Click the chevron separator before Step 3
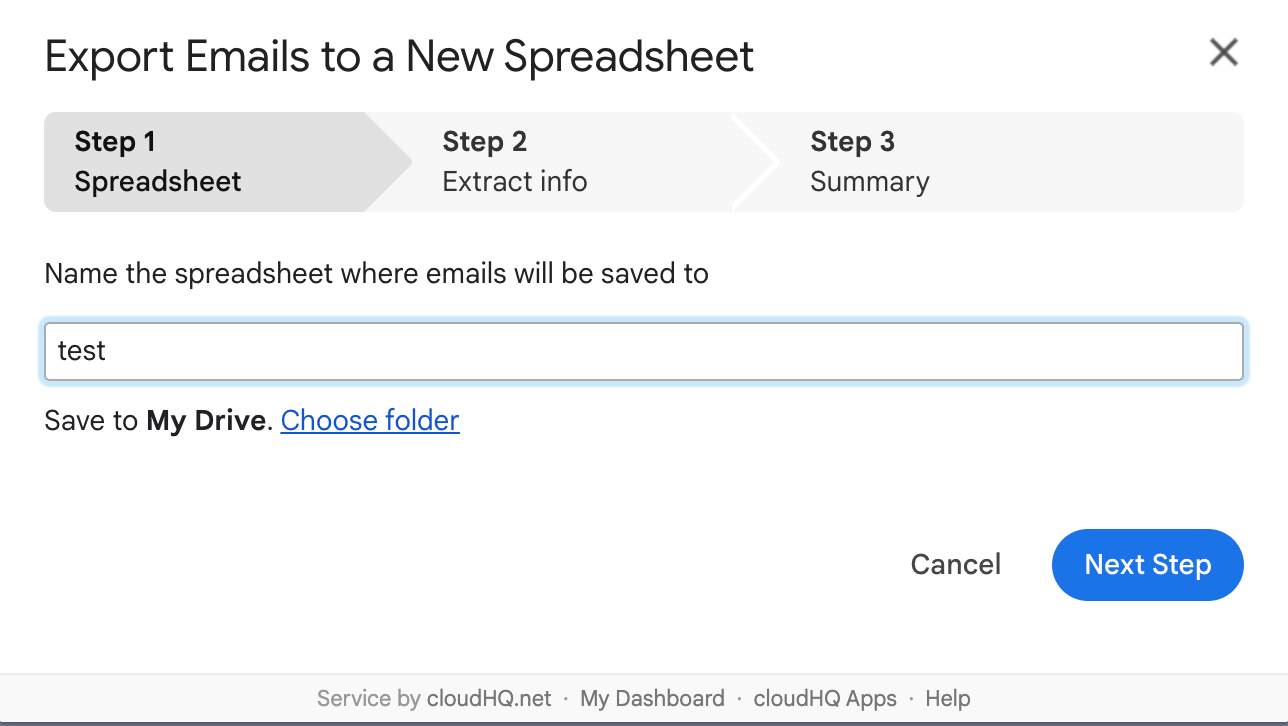This screenshot has height=726, width=1288. click(756, 162)
